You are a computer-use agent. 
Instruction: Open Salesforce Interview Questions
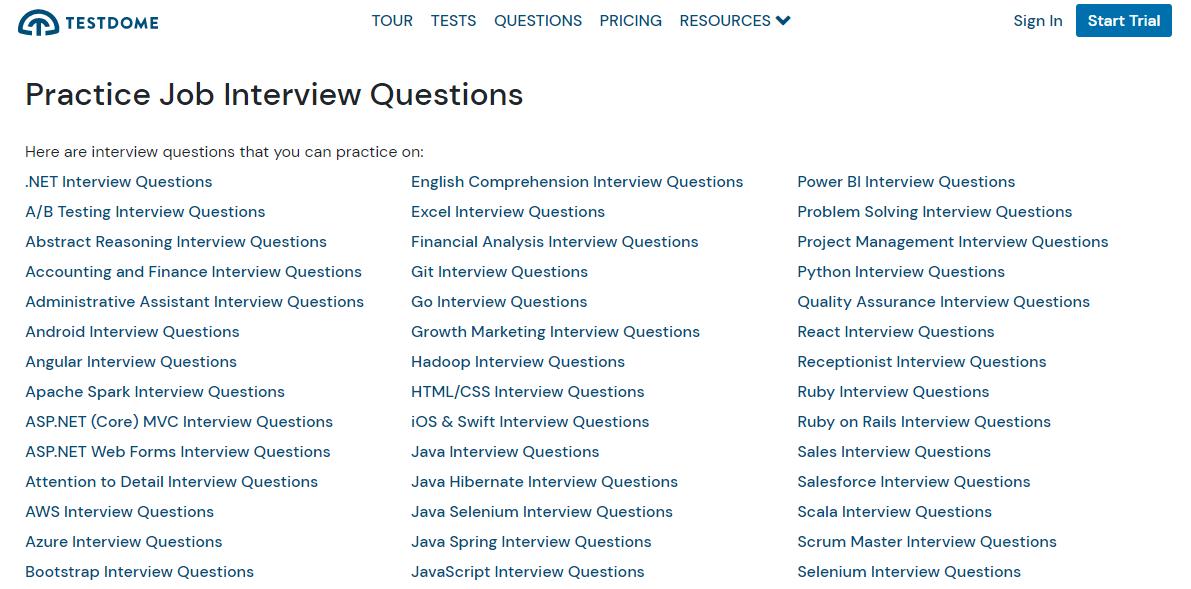914,482
